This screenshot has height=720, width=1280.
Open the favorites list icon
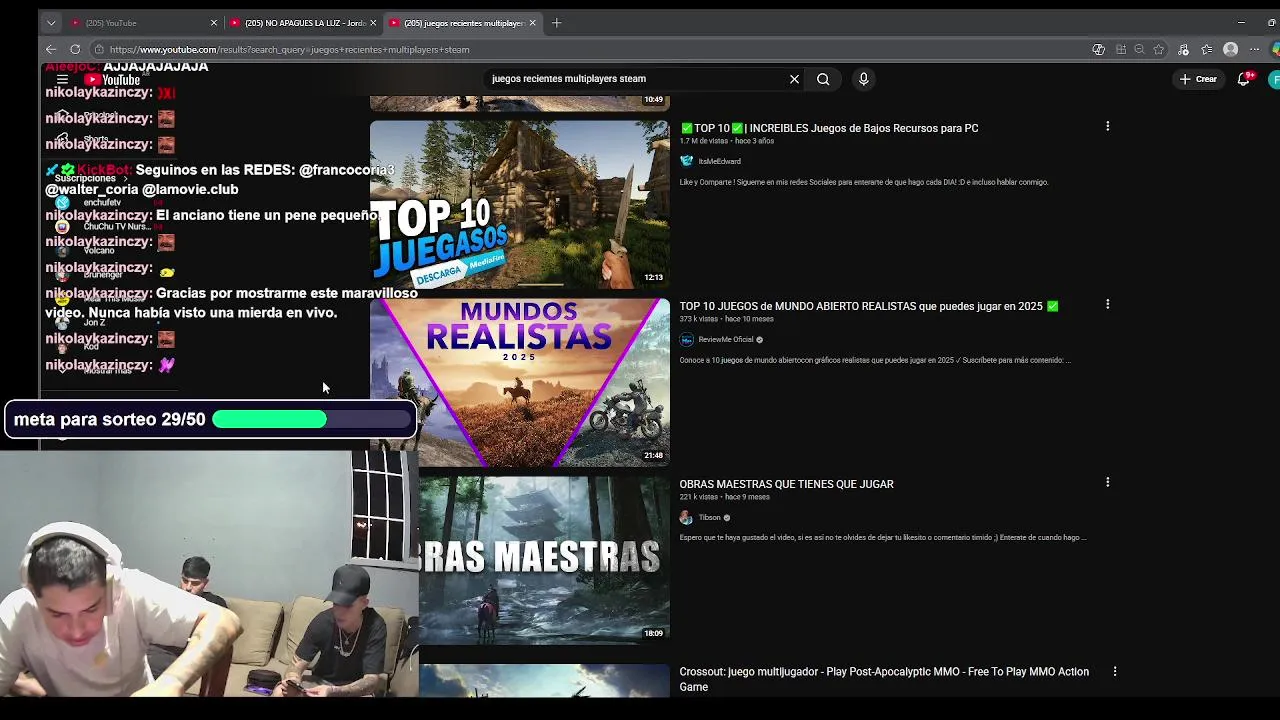click(x=1207, y=49)
